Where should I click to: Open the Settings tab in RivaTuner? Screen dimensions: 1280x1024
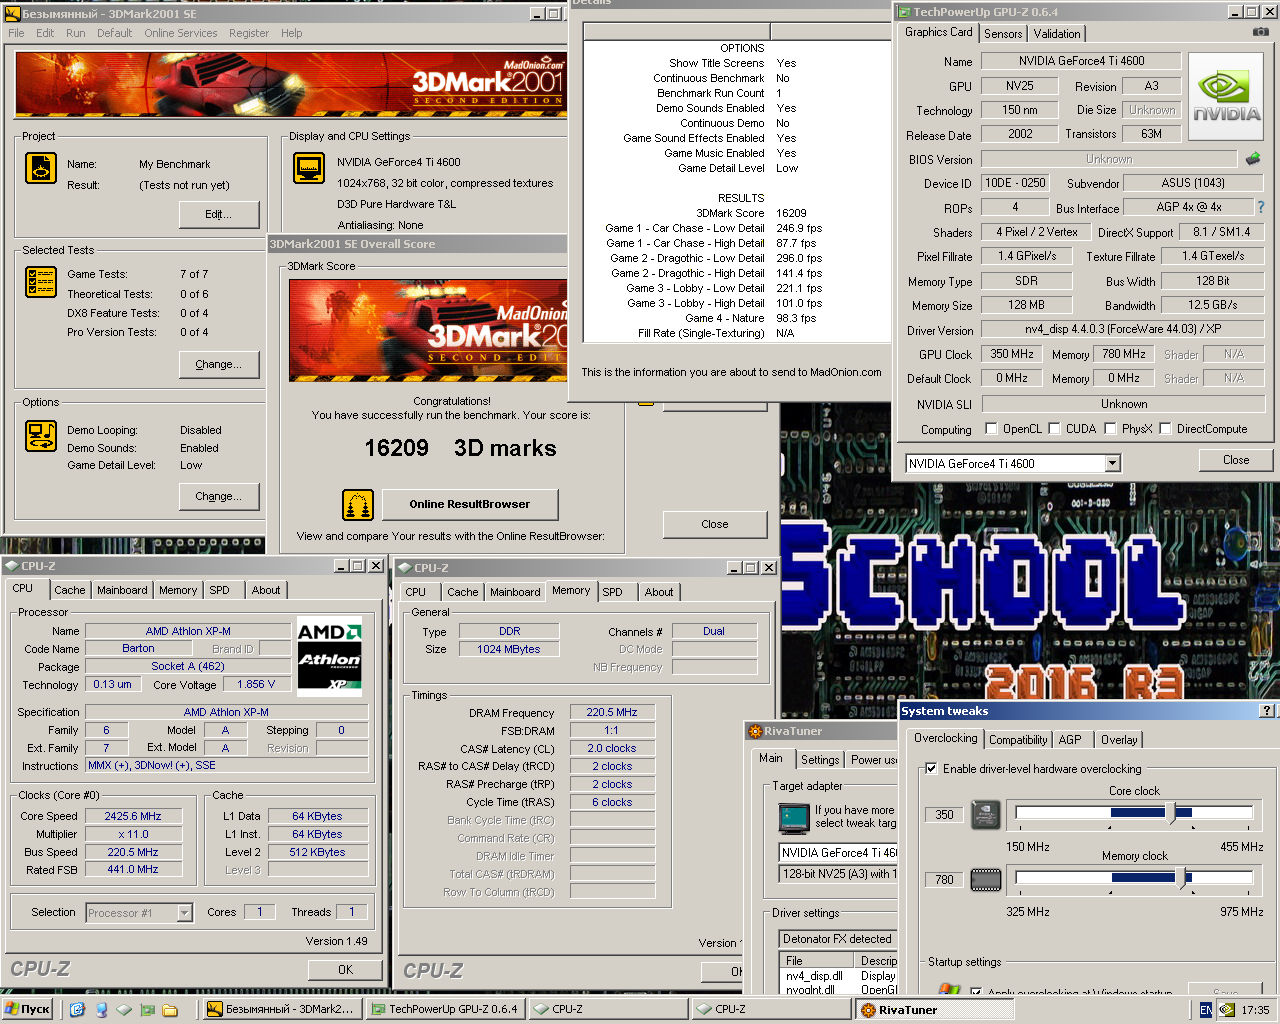pos(820,760)
